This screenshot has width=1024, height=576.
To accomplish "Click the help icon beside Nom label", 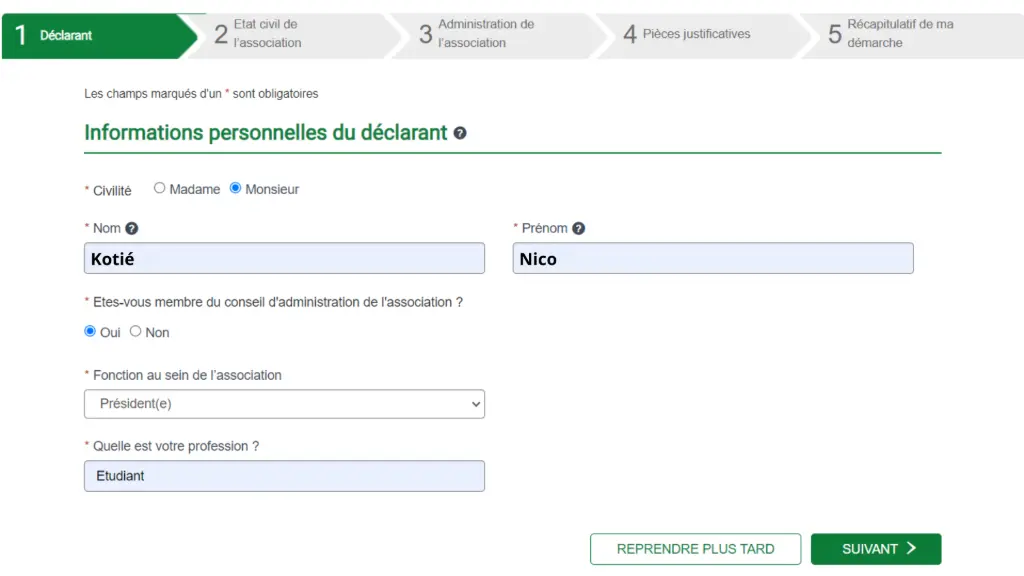I will [132, 229].
